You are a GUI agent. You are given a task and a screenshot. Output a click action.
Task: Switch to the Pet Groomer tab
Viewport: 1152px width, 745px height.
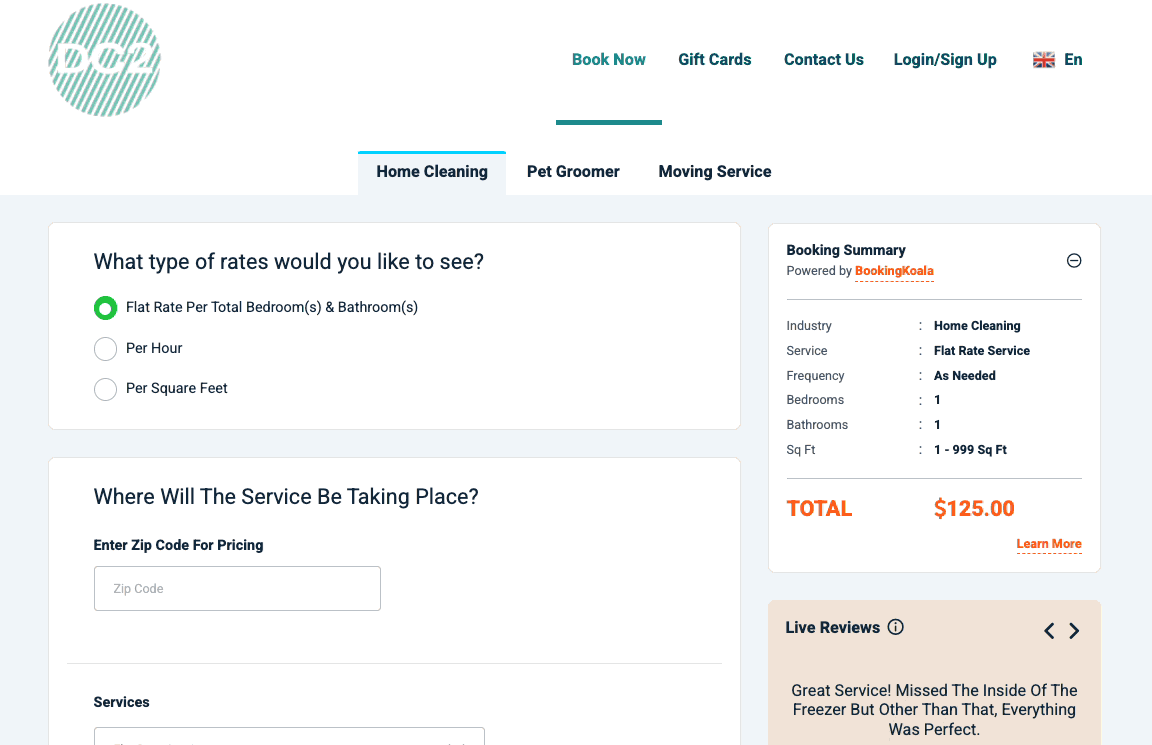coord(573,172)
